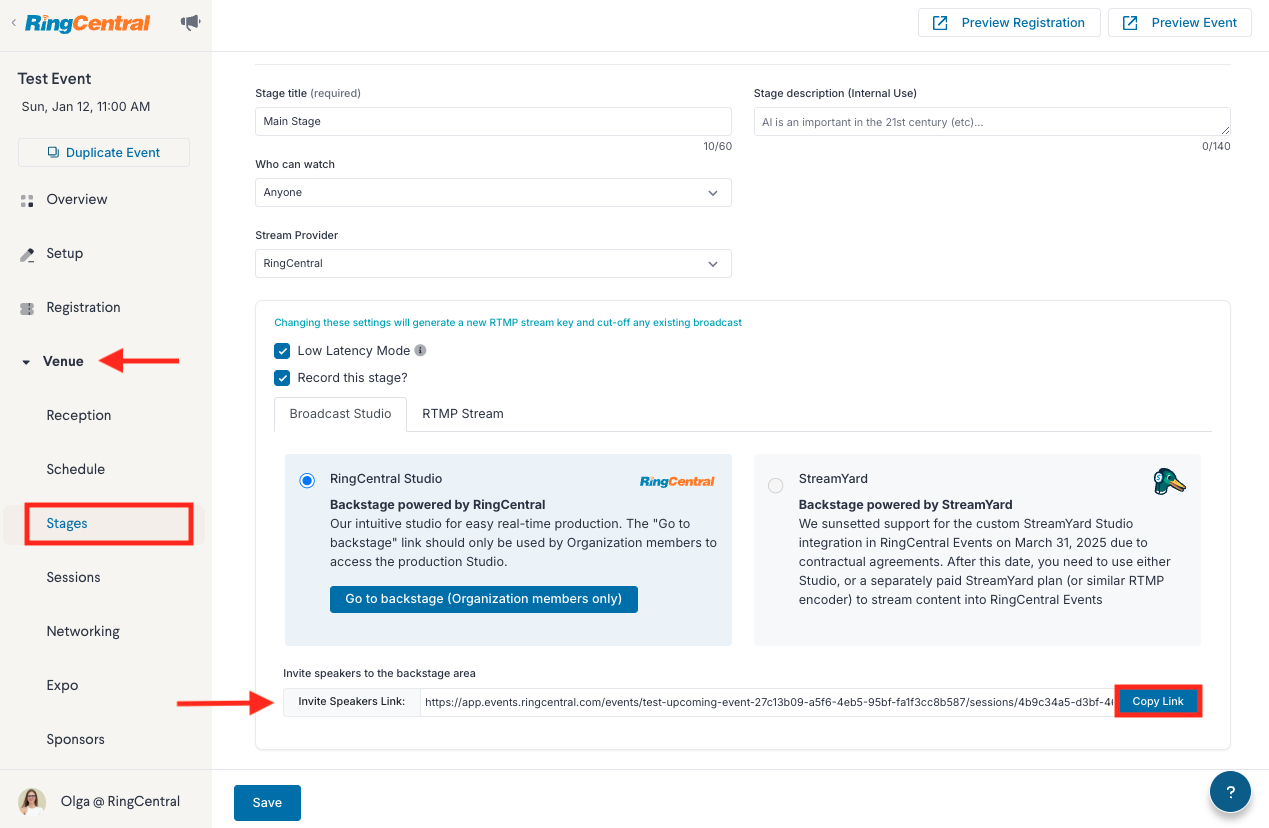
Task: Click Preview Registration button
Action: tap(1009, 23)
